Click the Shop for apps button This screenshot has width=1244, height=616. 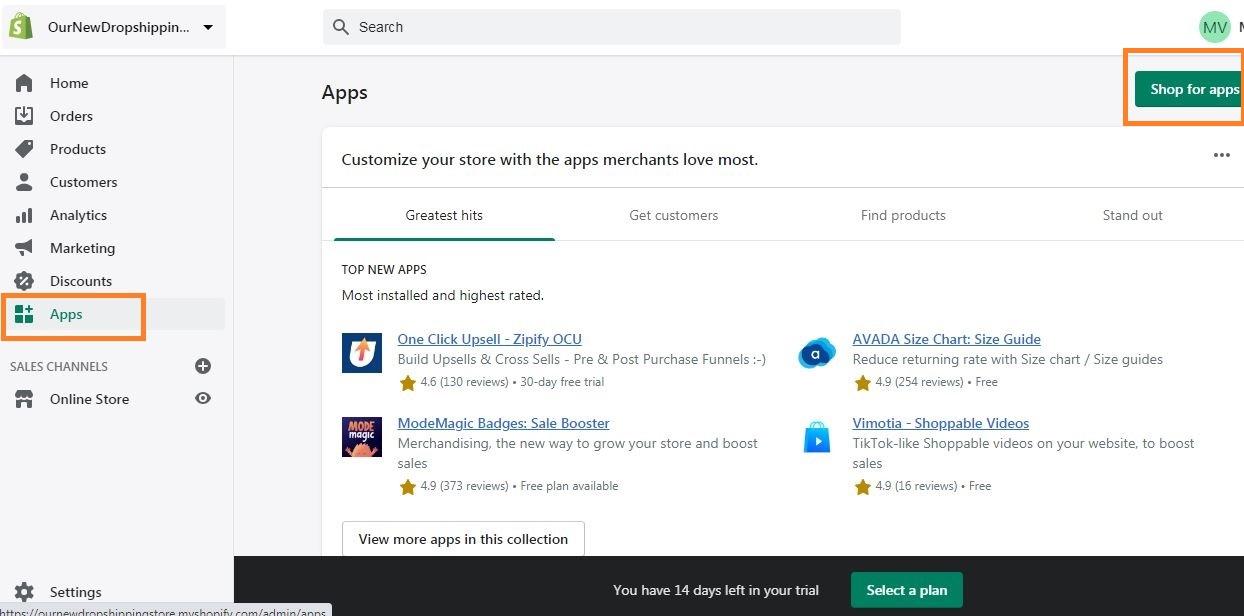pyautogui.click(x=1190, y=89)
